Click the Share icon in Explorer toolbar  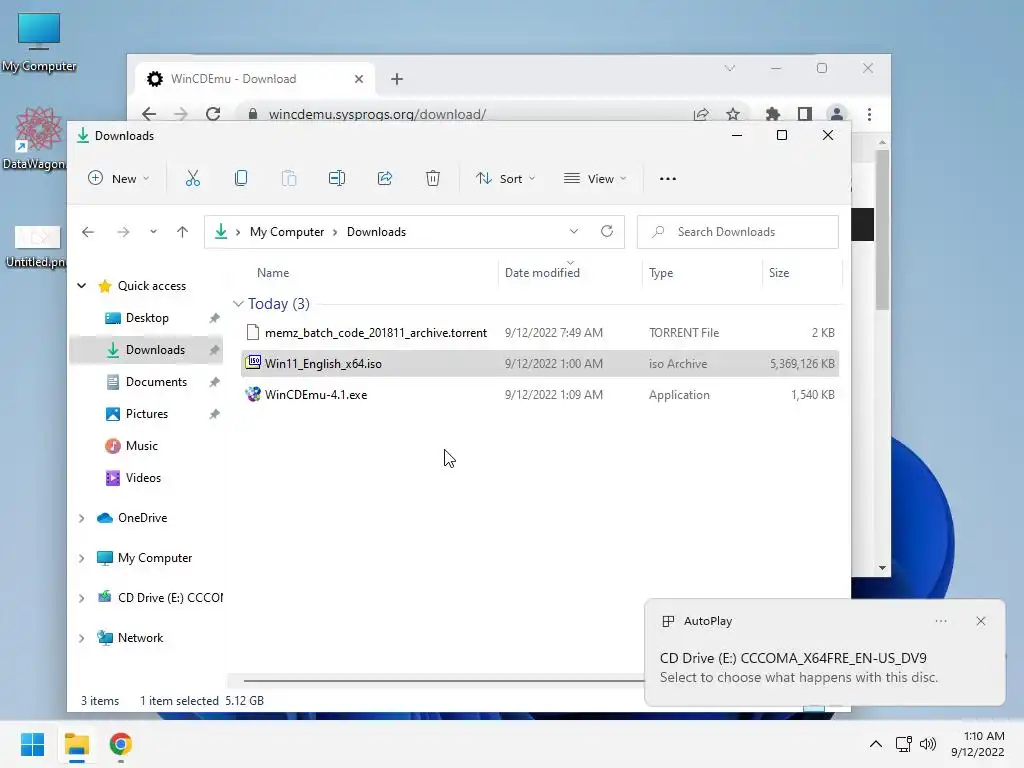[385, 178]
